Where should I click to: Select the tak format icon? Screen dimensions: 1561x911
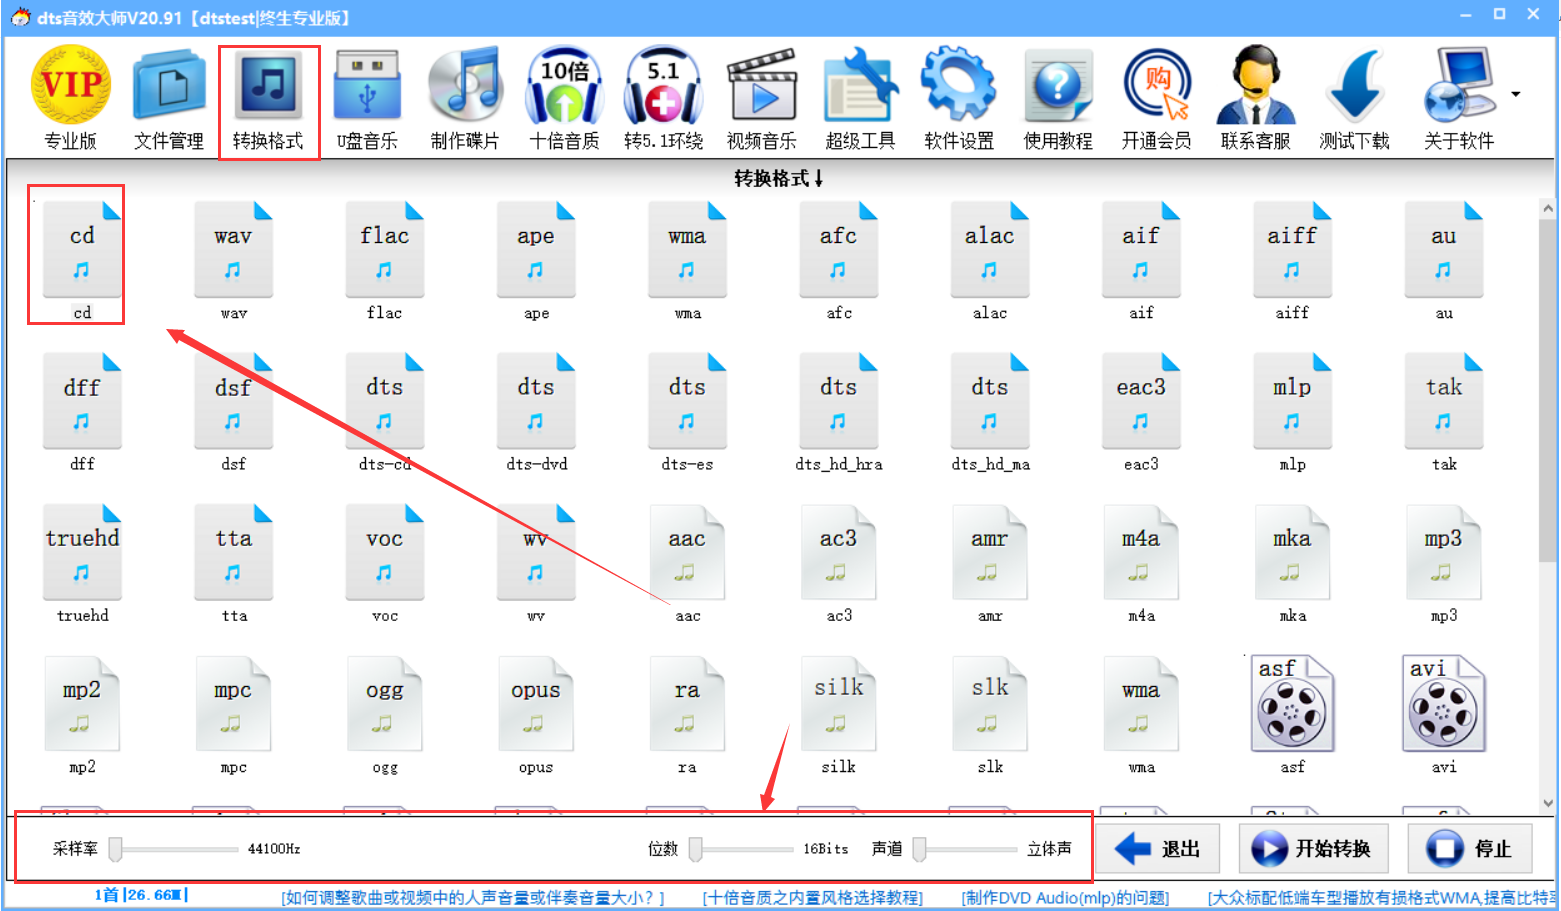click(x=1443, y=411)
